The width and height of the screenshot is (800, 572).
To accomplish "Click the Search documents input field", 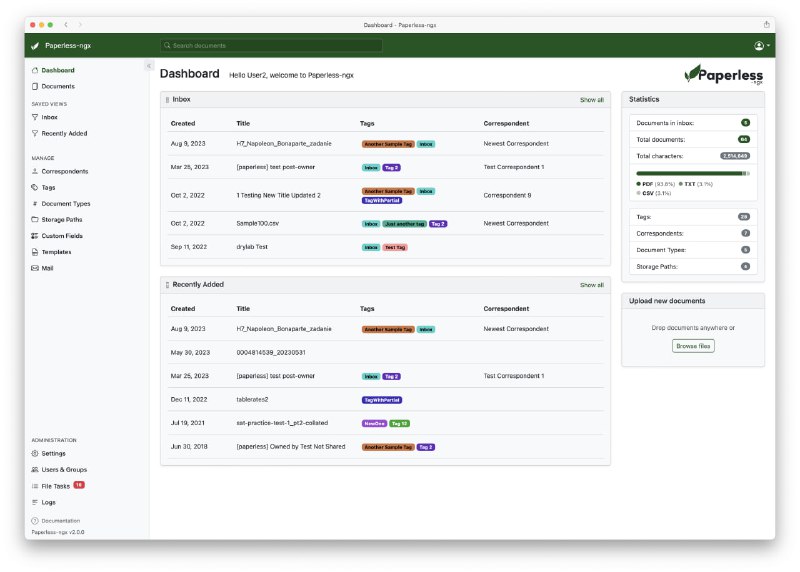I will (272, 46).
